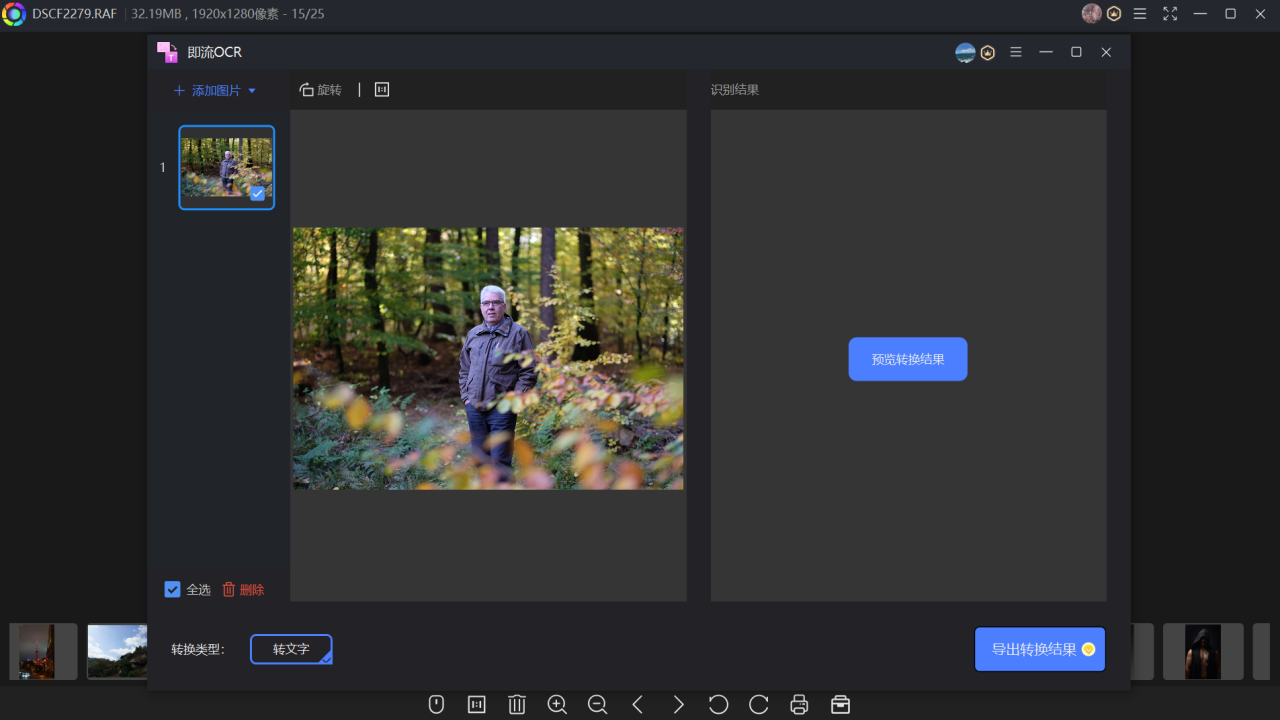This screenshot has height=720, width=1280.
Task: Expand the 添加图片 dropdown arrow
Action: point(252,91)
